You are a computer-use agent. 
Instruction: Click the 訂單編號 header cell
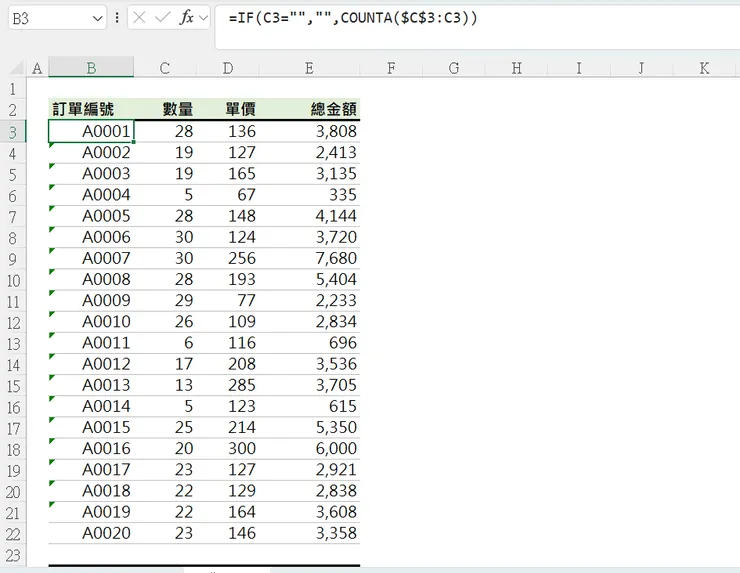91,109
